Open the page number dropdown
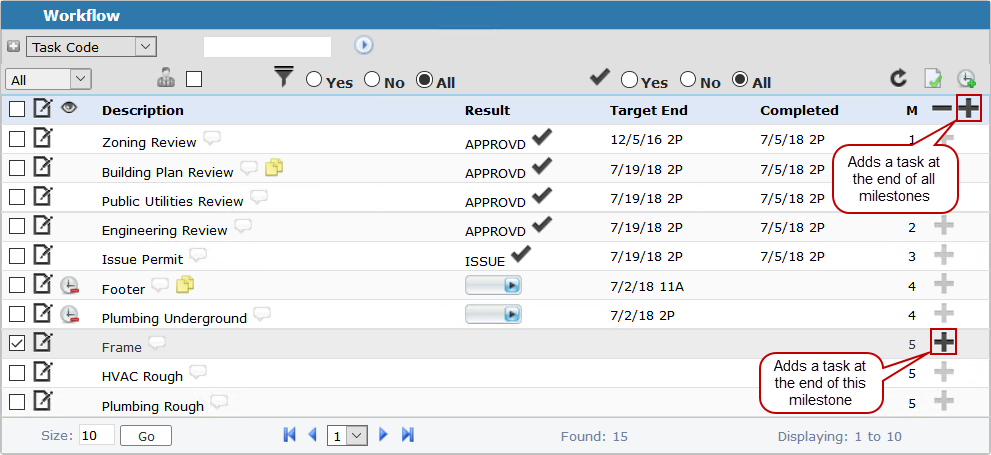 (x=349, y=435)
